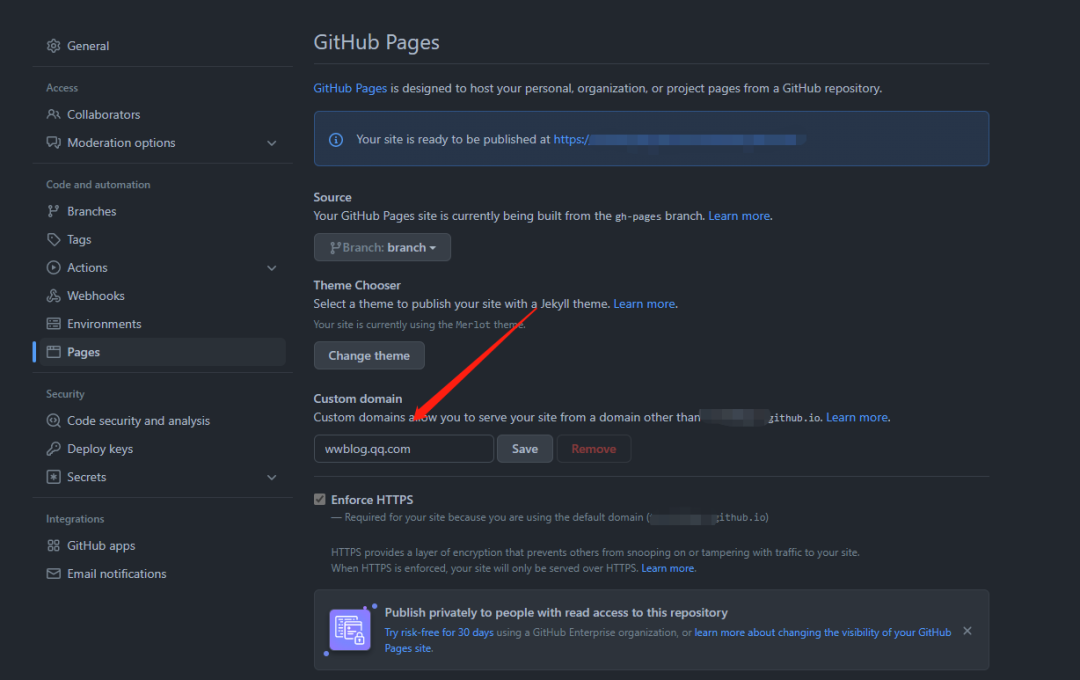The width and height of the screenshot is (1080, 680).
Task: Click the Deploy keys key icon
Action: tap(53, 449)
